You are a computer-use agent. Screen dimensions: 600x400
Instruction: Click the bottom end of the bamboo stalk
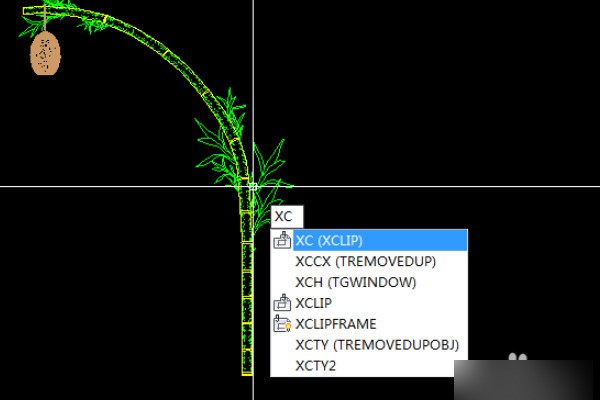coord(247,371)
